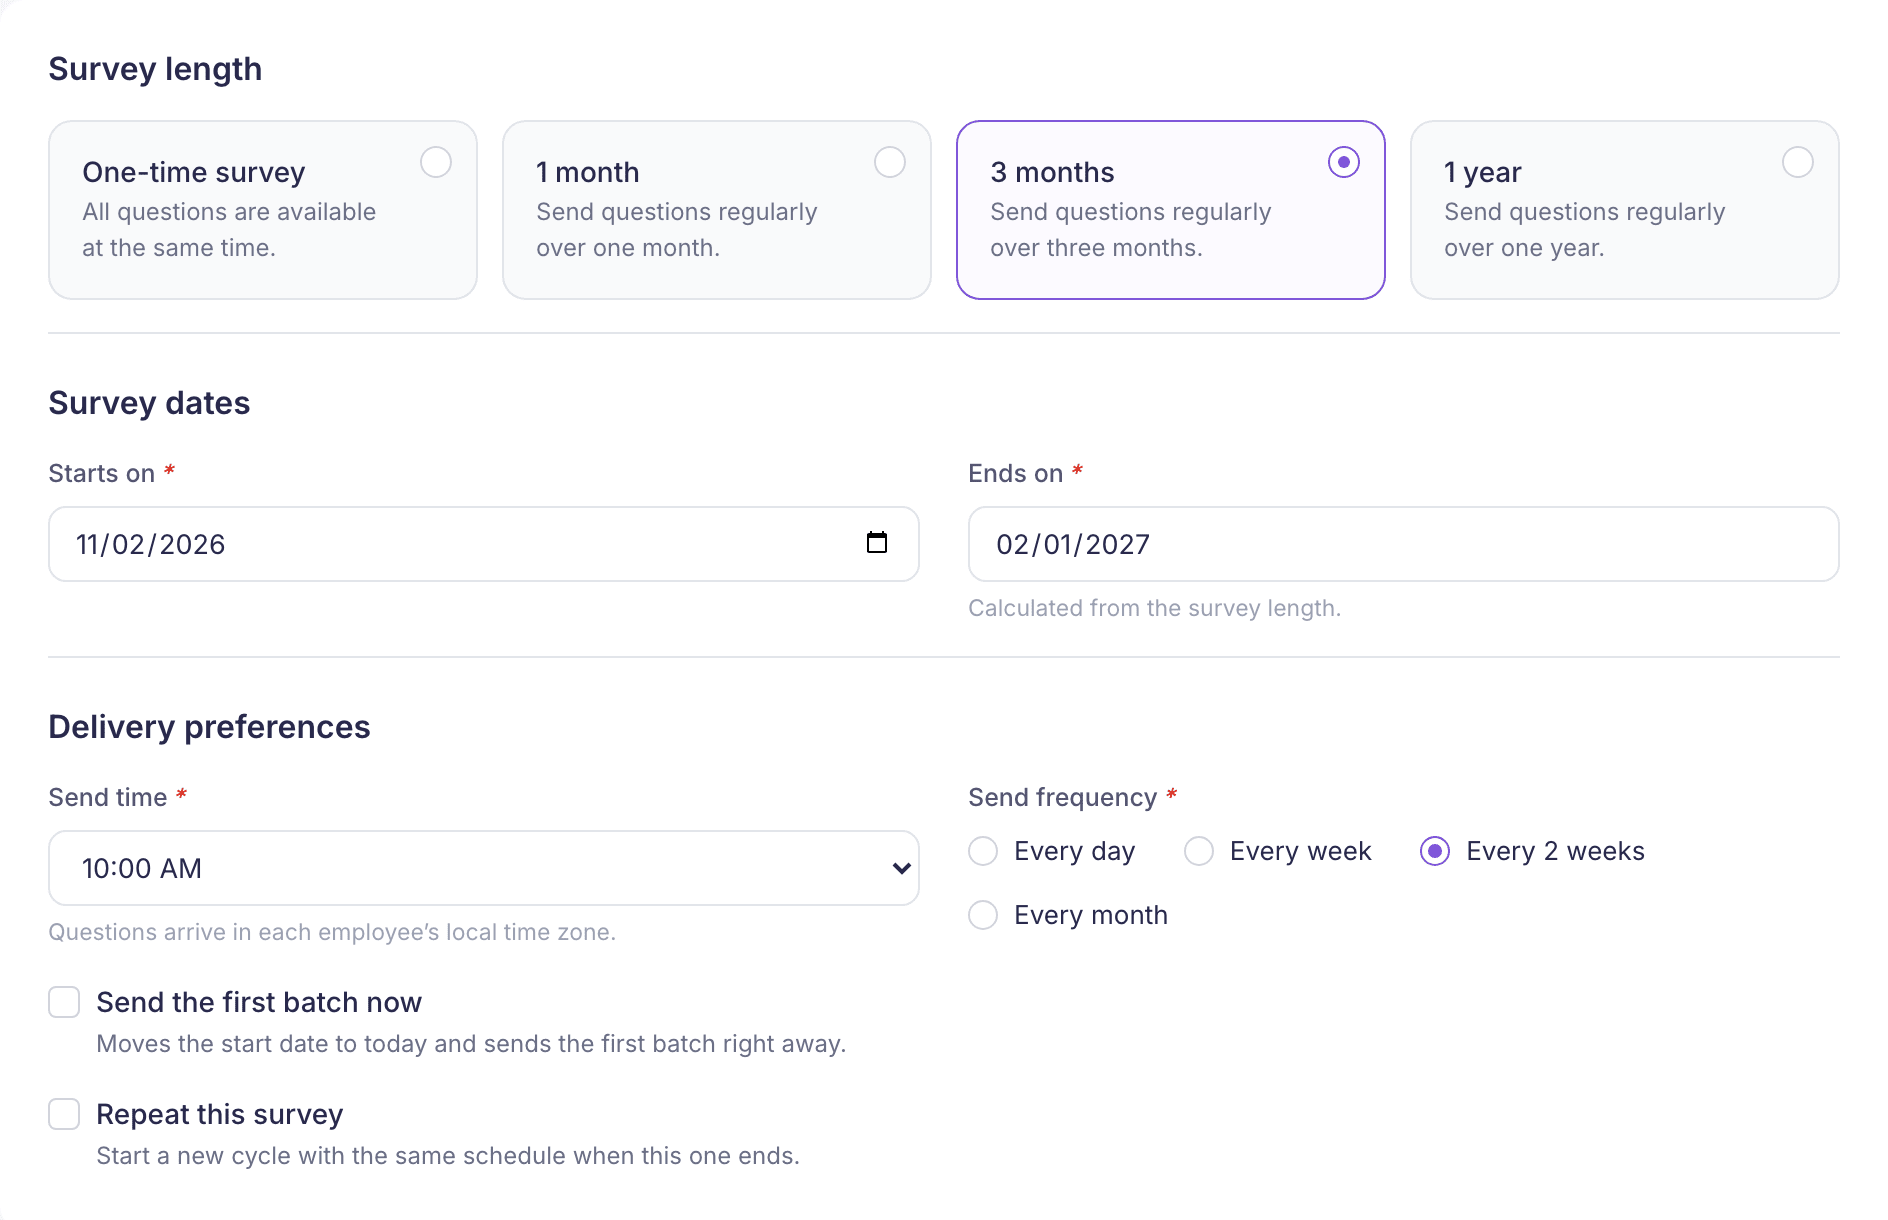1888x1220 pixels.
Task: Choose the 1 month survey length radio
Action: tap(890, 162)
